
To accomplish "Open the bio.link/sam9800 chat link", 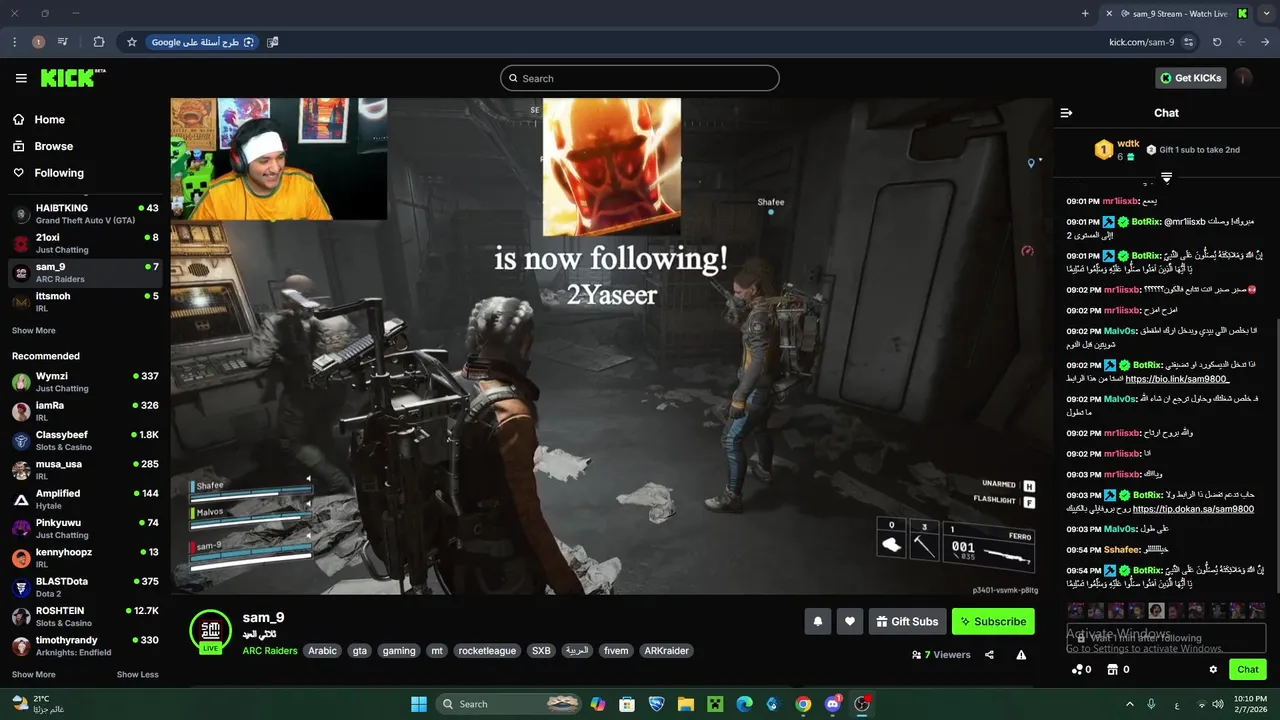I will pyautogui.click(x=1177, y=379).
